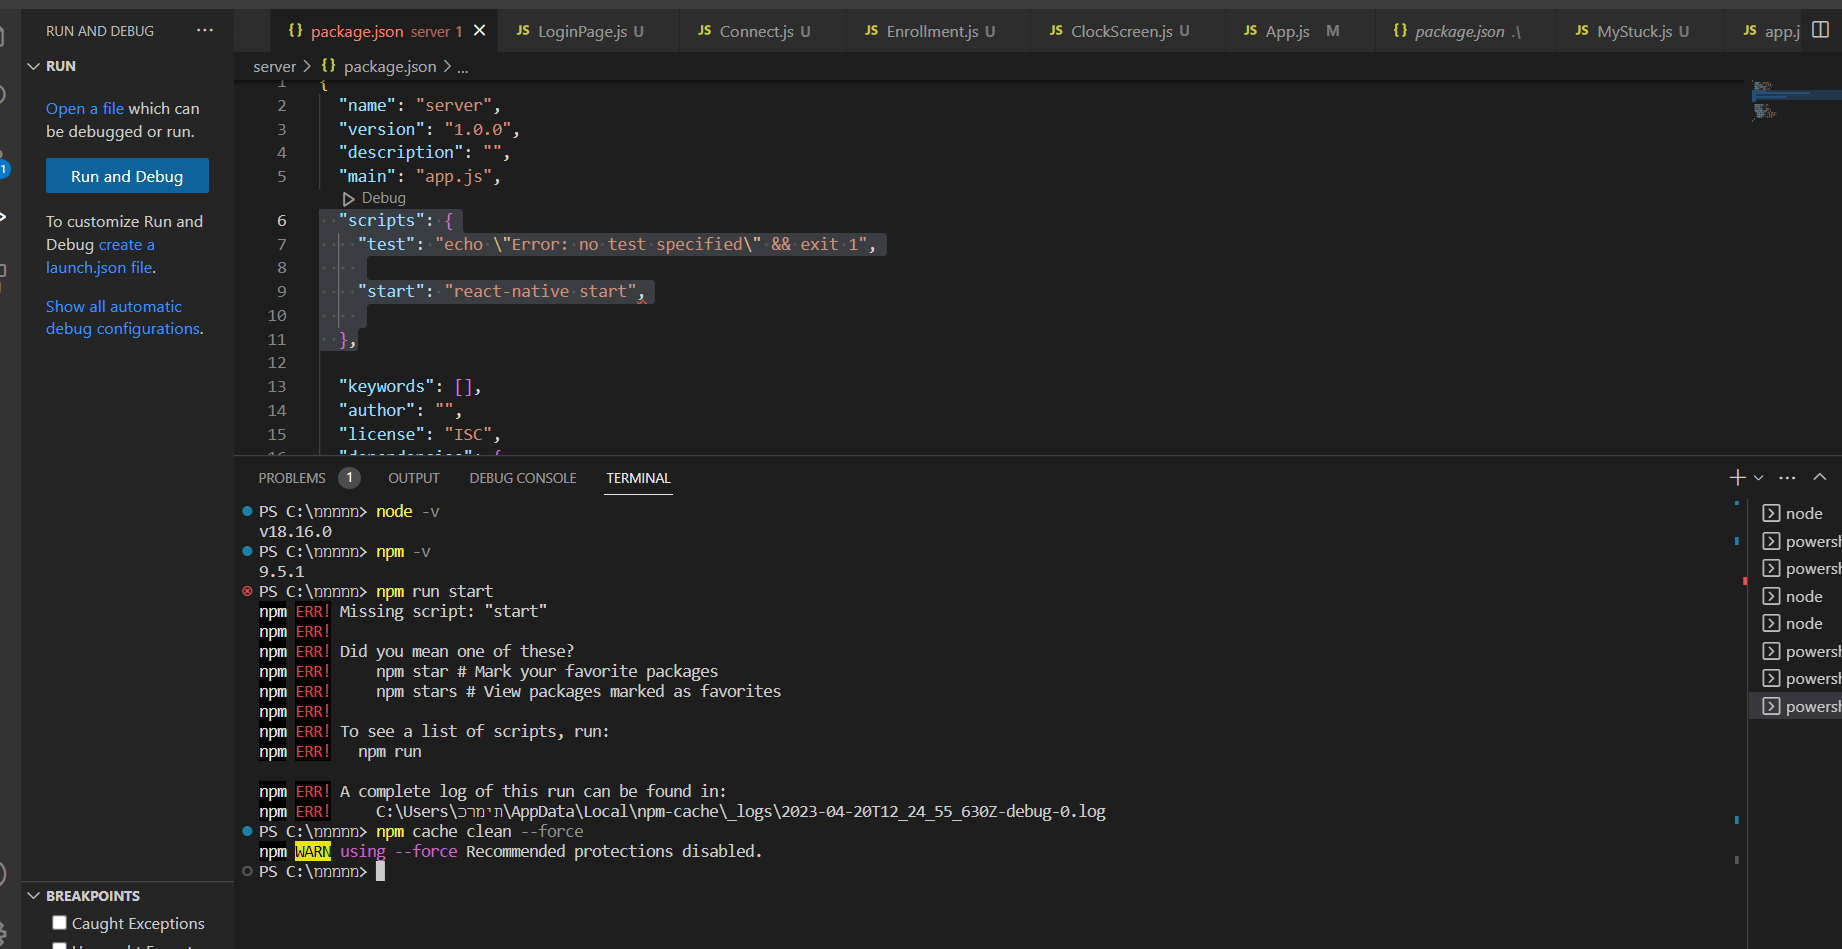Screen dimensions: 1842x949
Task: Close the package.json server tab
Action: coord(480,30)
